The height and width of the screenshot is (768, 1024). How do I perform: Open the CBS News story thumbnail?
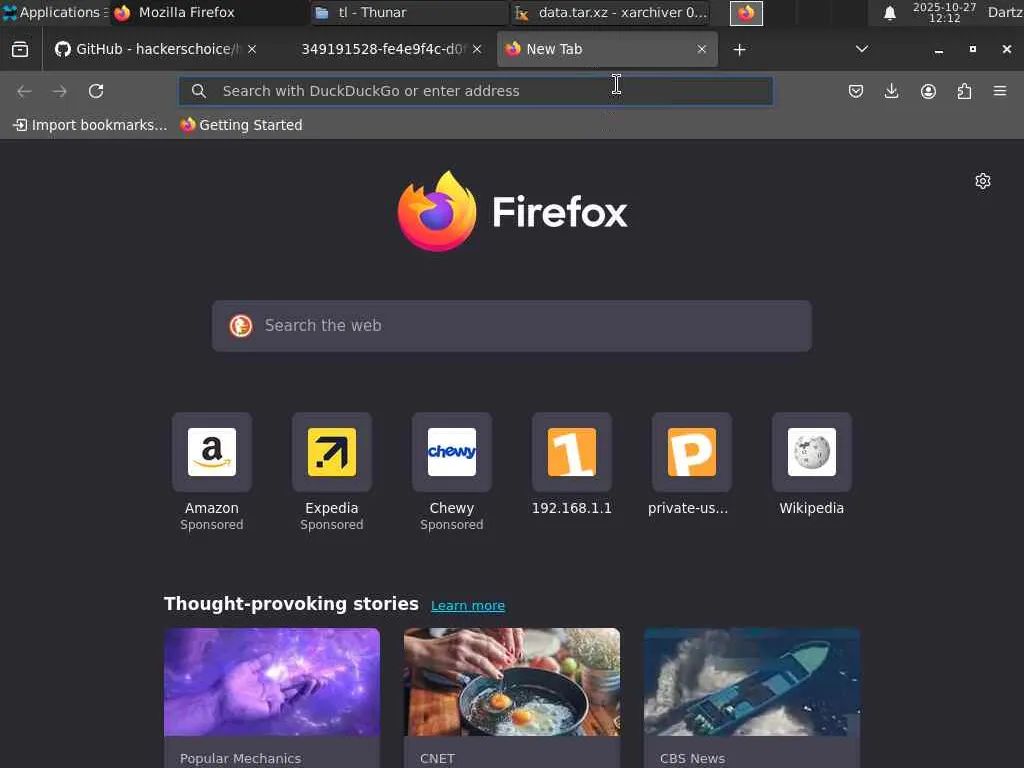pos(752,682)
